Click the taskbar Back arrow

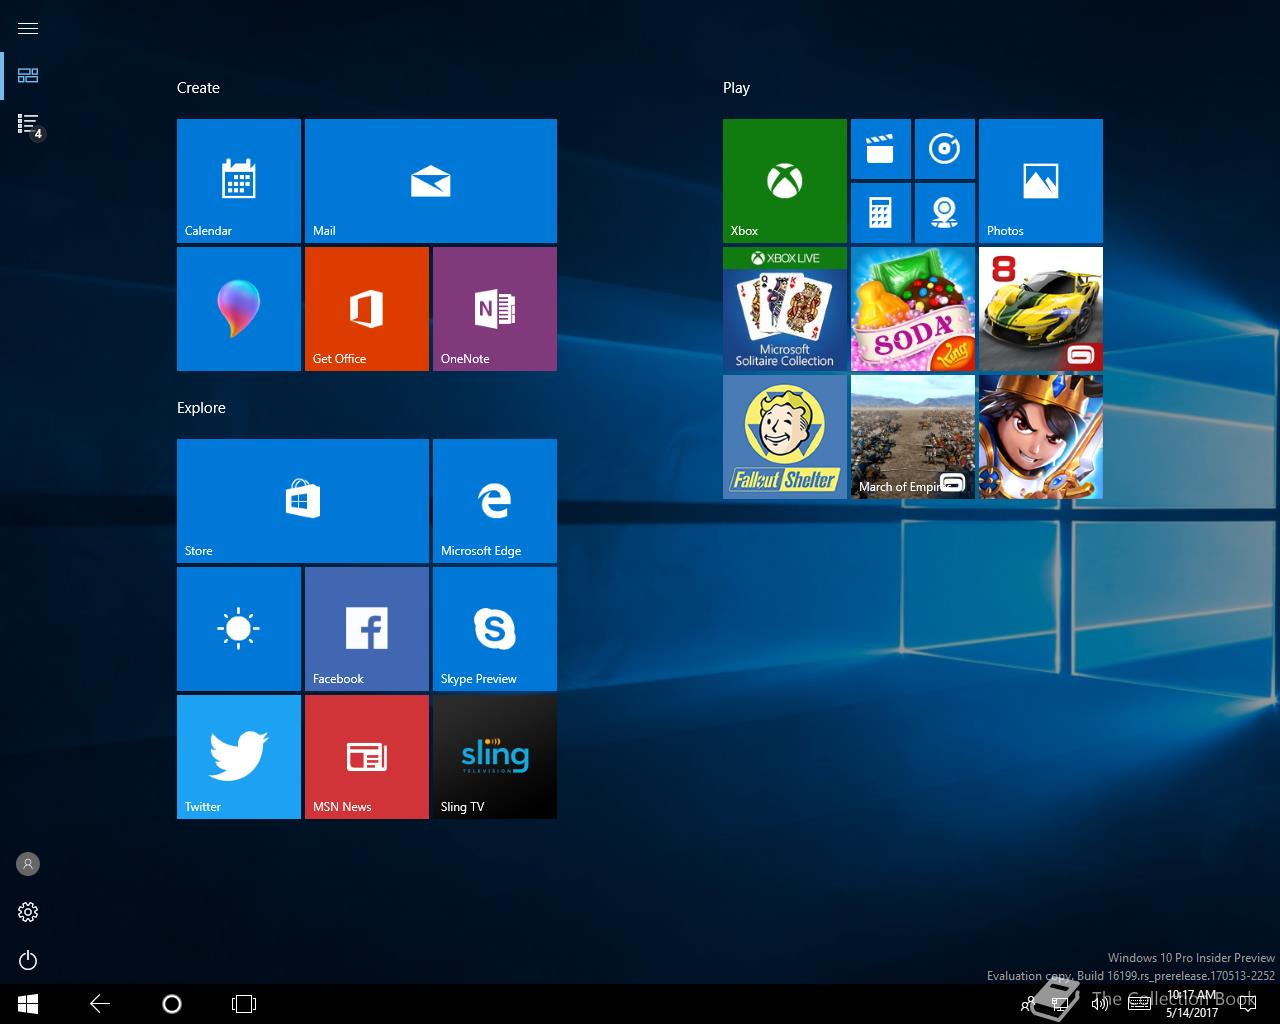click(100, 1004)
